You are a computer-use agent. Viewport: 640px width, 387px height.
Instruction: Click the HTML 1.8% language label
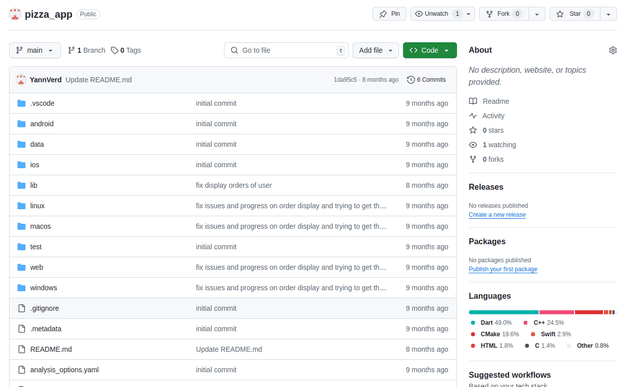[497, 346]
